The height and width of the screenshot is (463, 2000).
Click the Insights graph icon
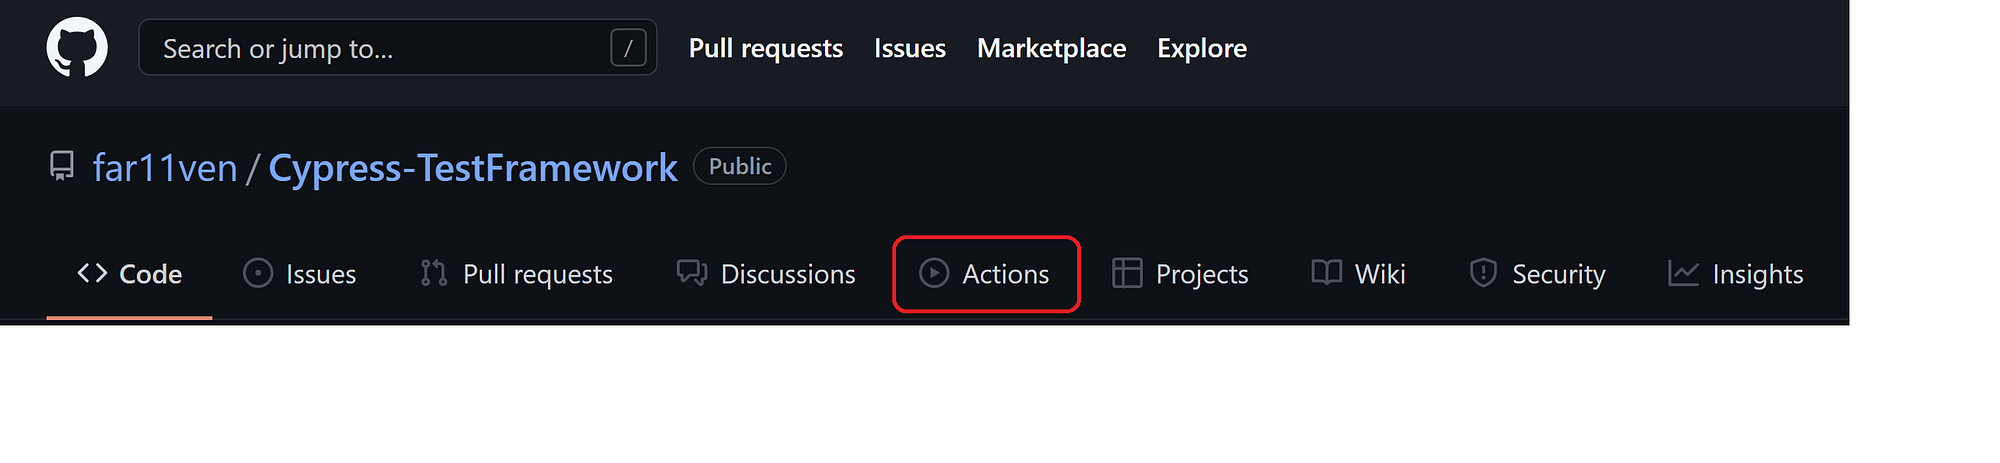pos(1683,273)
